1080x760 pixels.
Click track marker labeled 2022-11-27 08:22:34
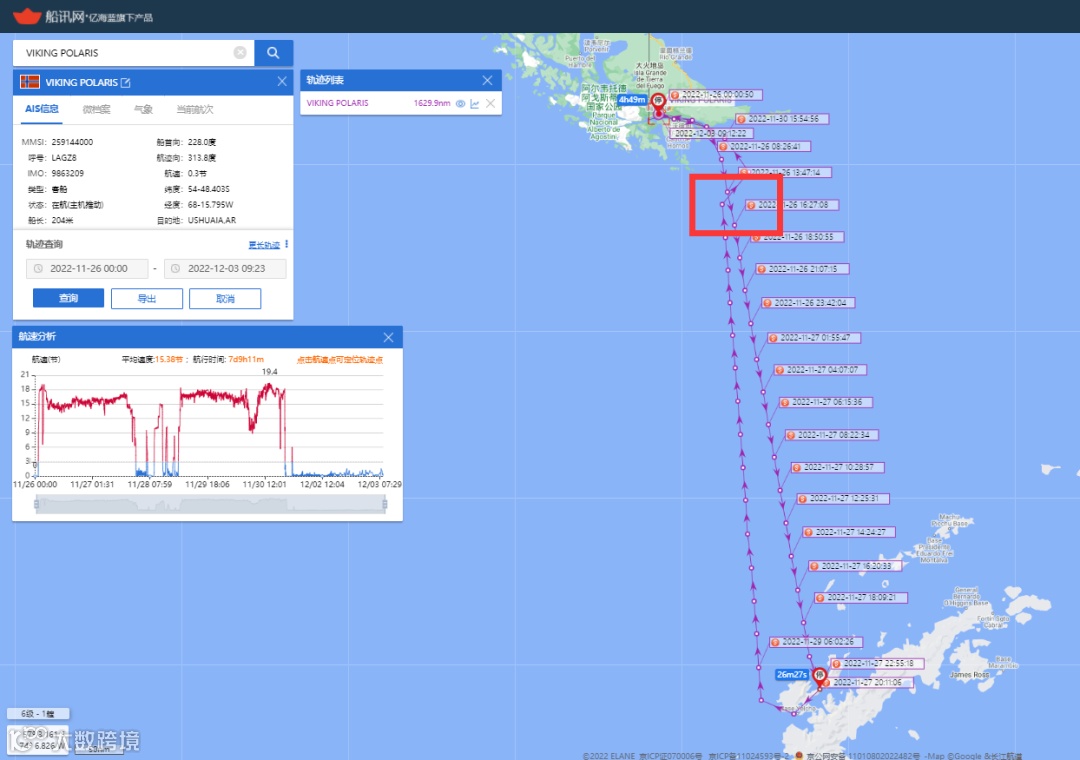pyautogui.click(x=832, y=435)
